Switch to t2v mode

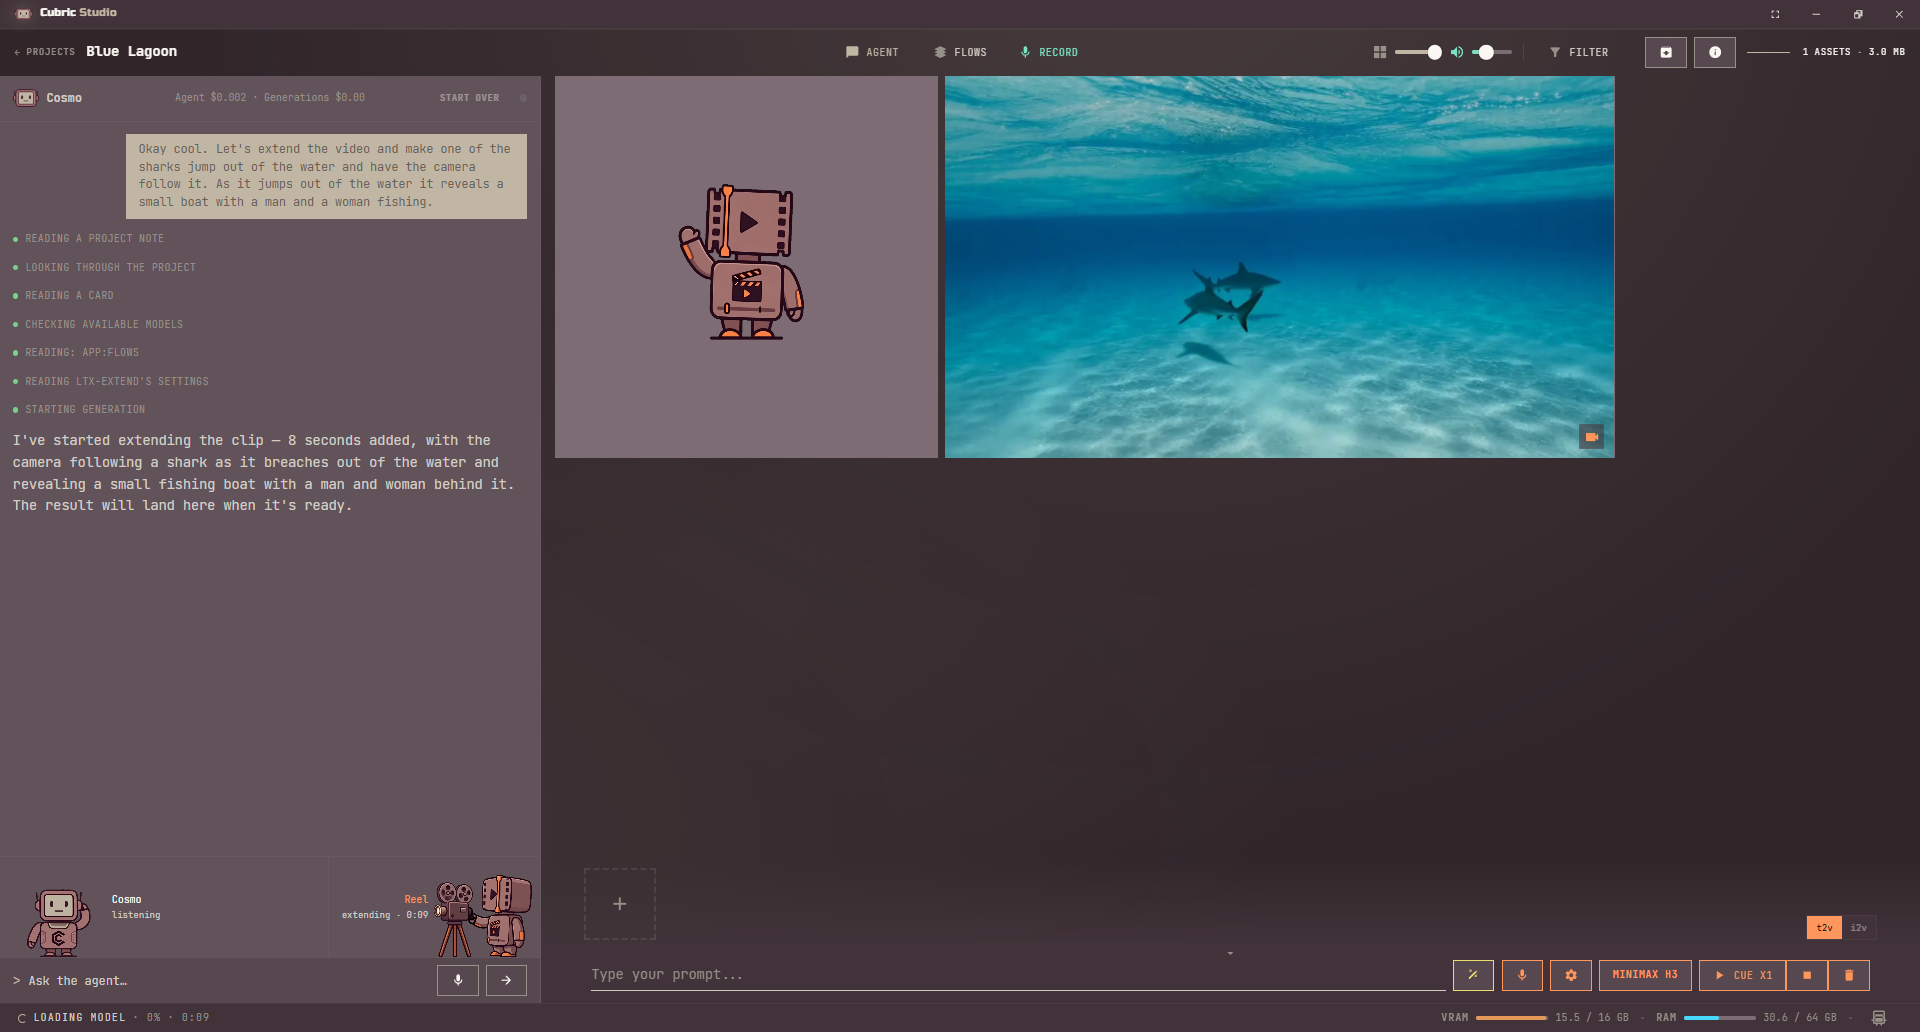[1824, 928]
